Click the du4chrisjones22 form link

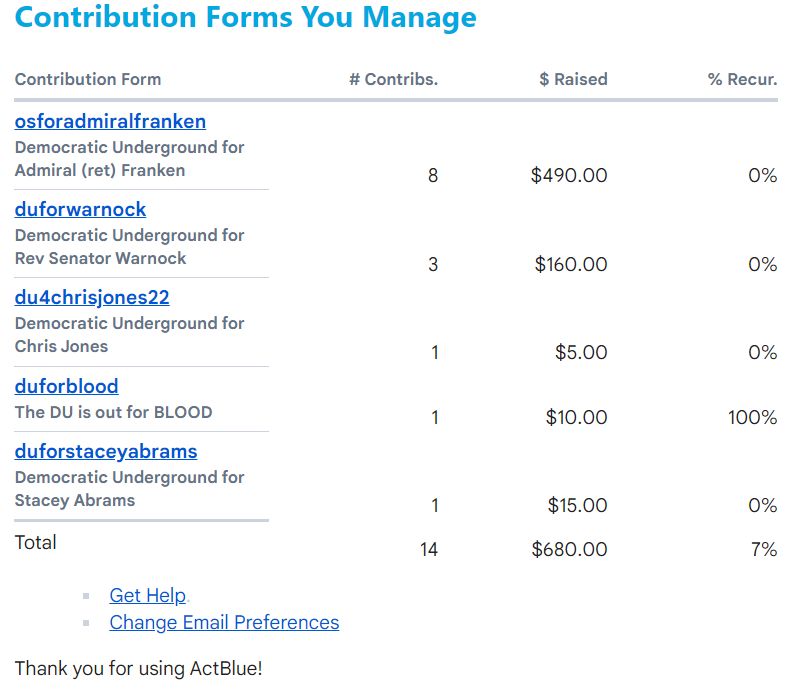tap(92, 298)
